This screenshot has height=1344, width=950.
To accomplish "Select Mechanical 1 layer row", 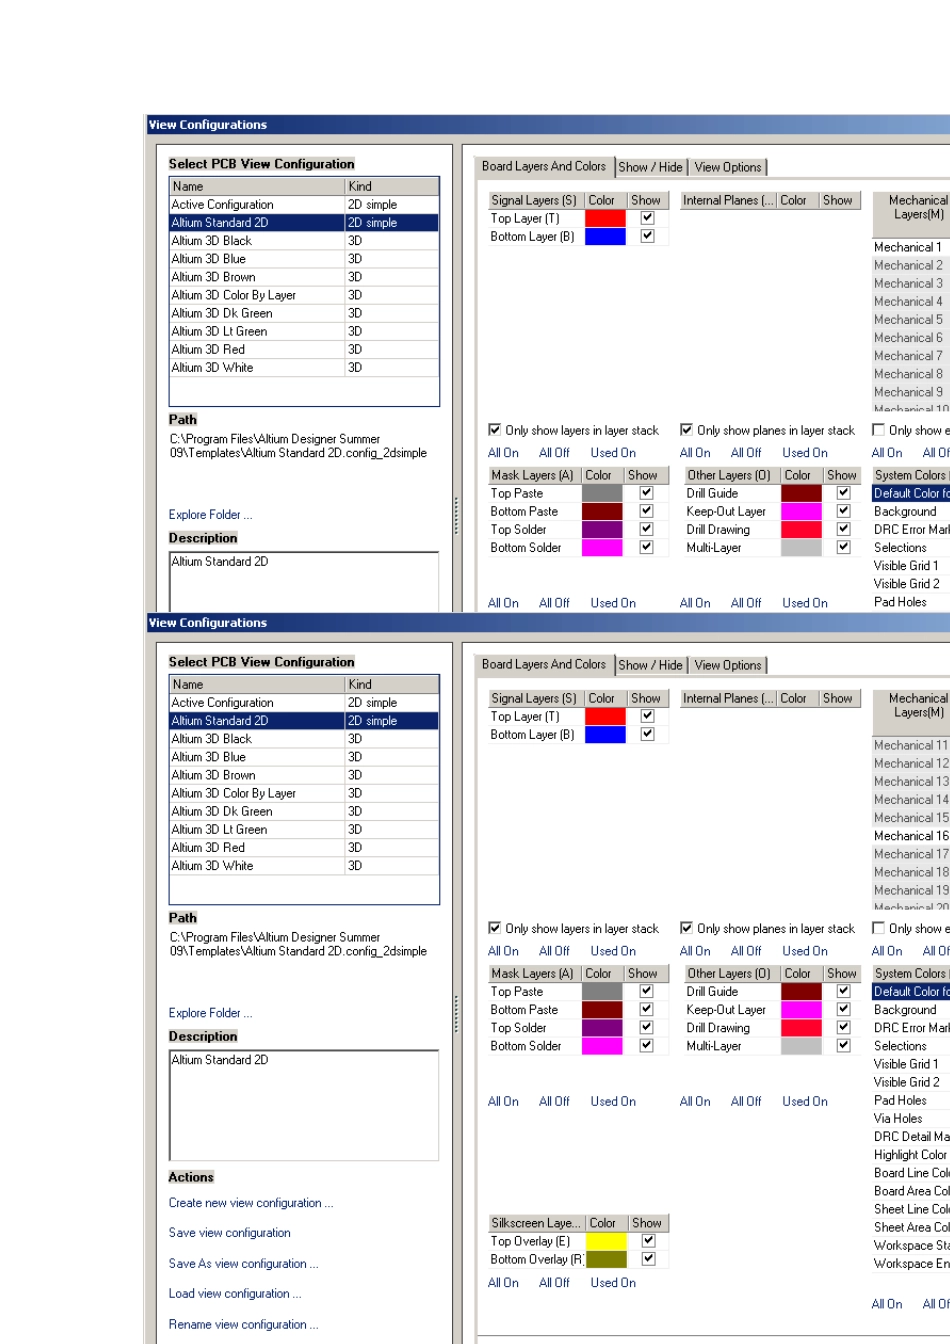I will pyautogui.click(x=911, y=247).
